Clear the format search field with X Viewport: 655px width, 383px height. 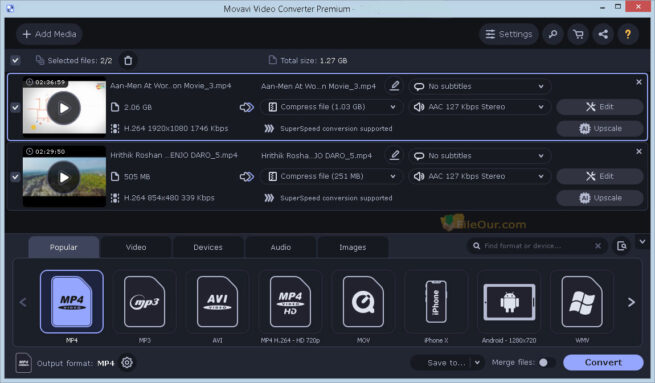tap(598, 246)
